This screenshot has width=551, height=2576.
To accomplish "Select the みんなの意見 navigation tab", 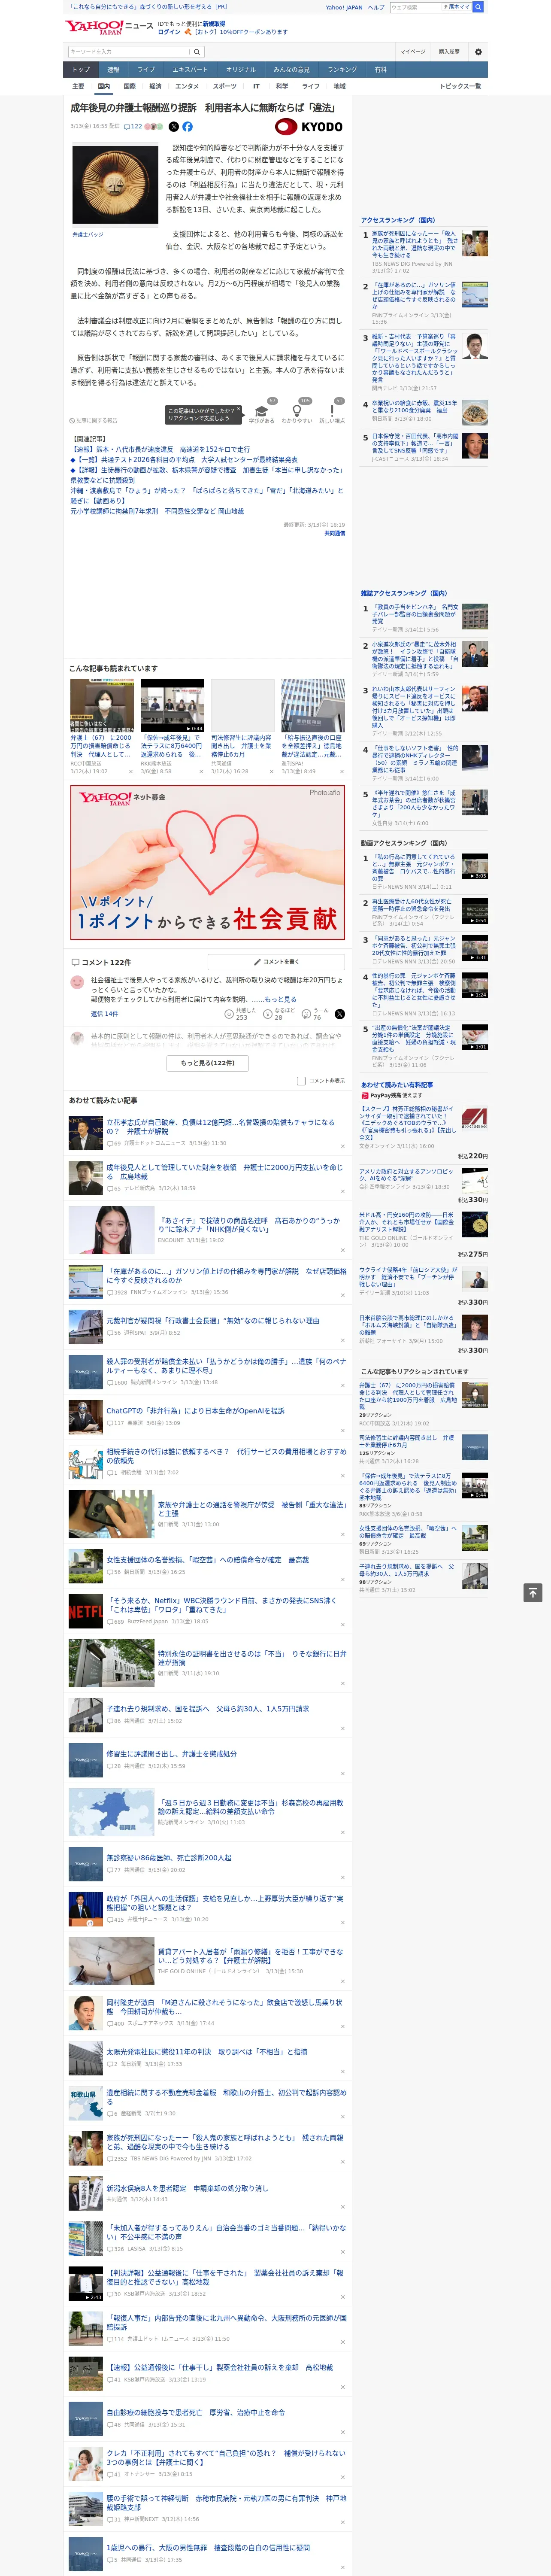I will click(291, 69).
